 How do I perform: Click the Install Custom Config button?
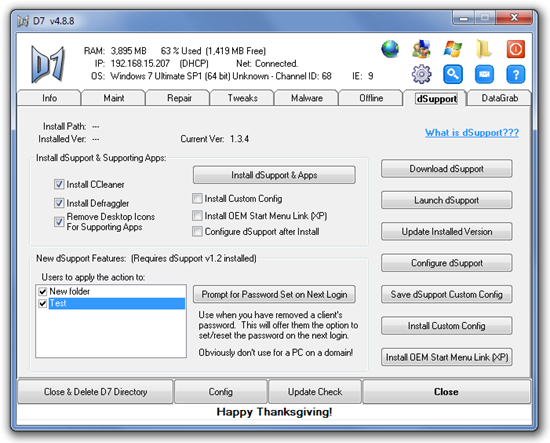pos(447,326)
